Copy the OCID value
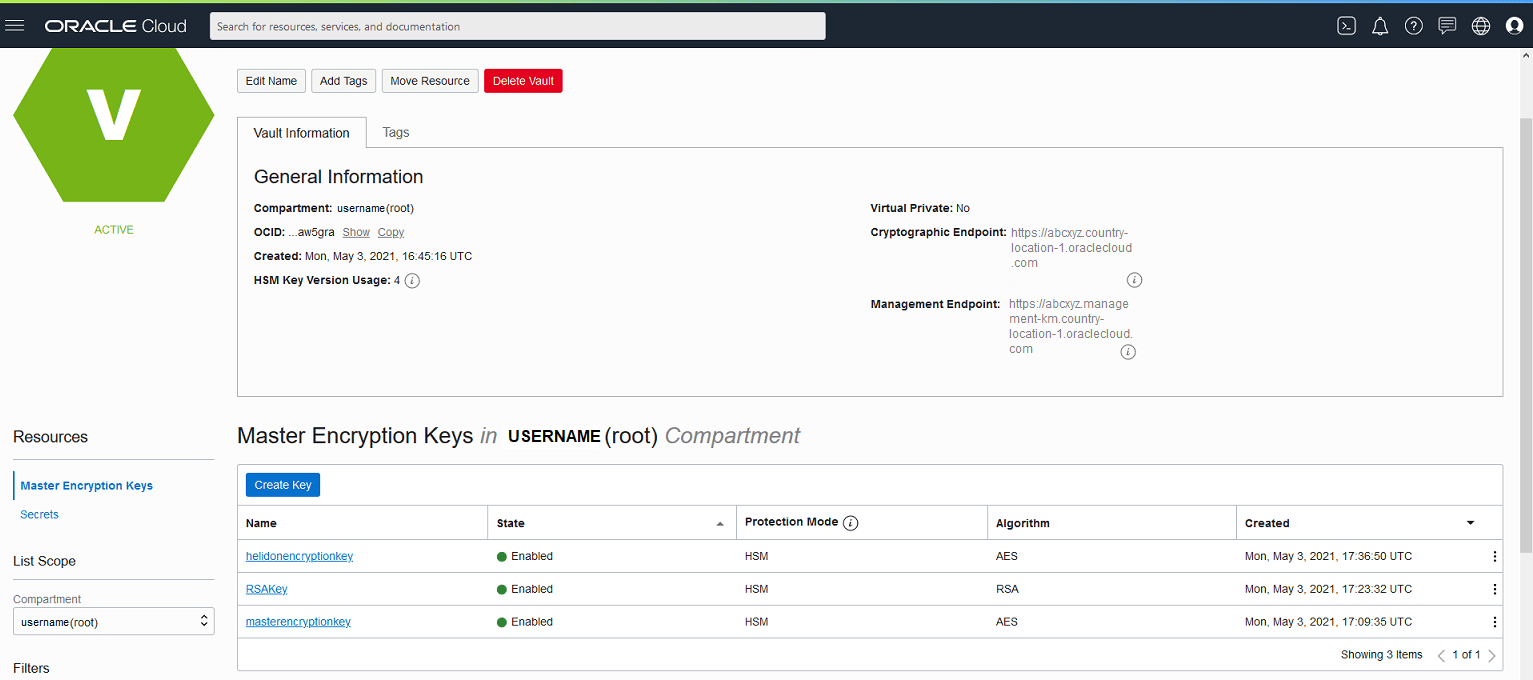The image size is (1533, 680). (x=391, y=232)
